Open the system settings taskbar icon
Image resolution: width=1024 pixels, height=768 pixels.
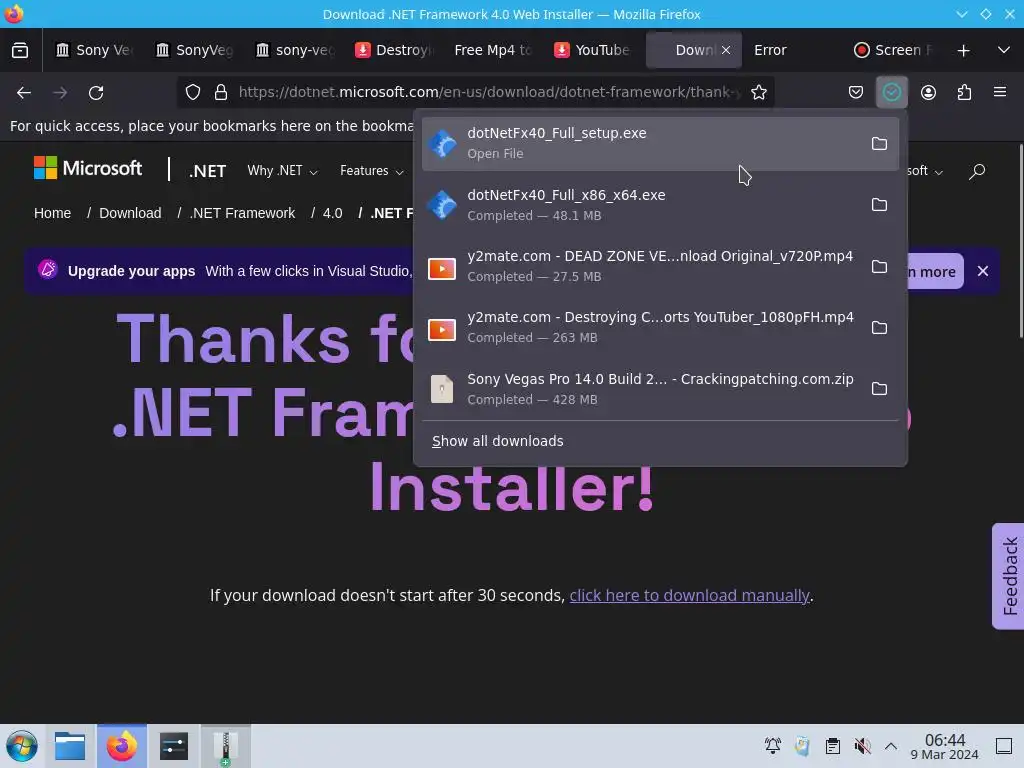click(174, 746)
